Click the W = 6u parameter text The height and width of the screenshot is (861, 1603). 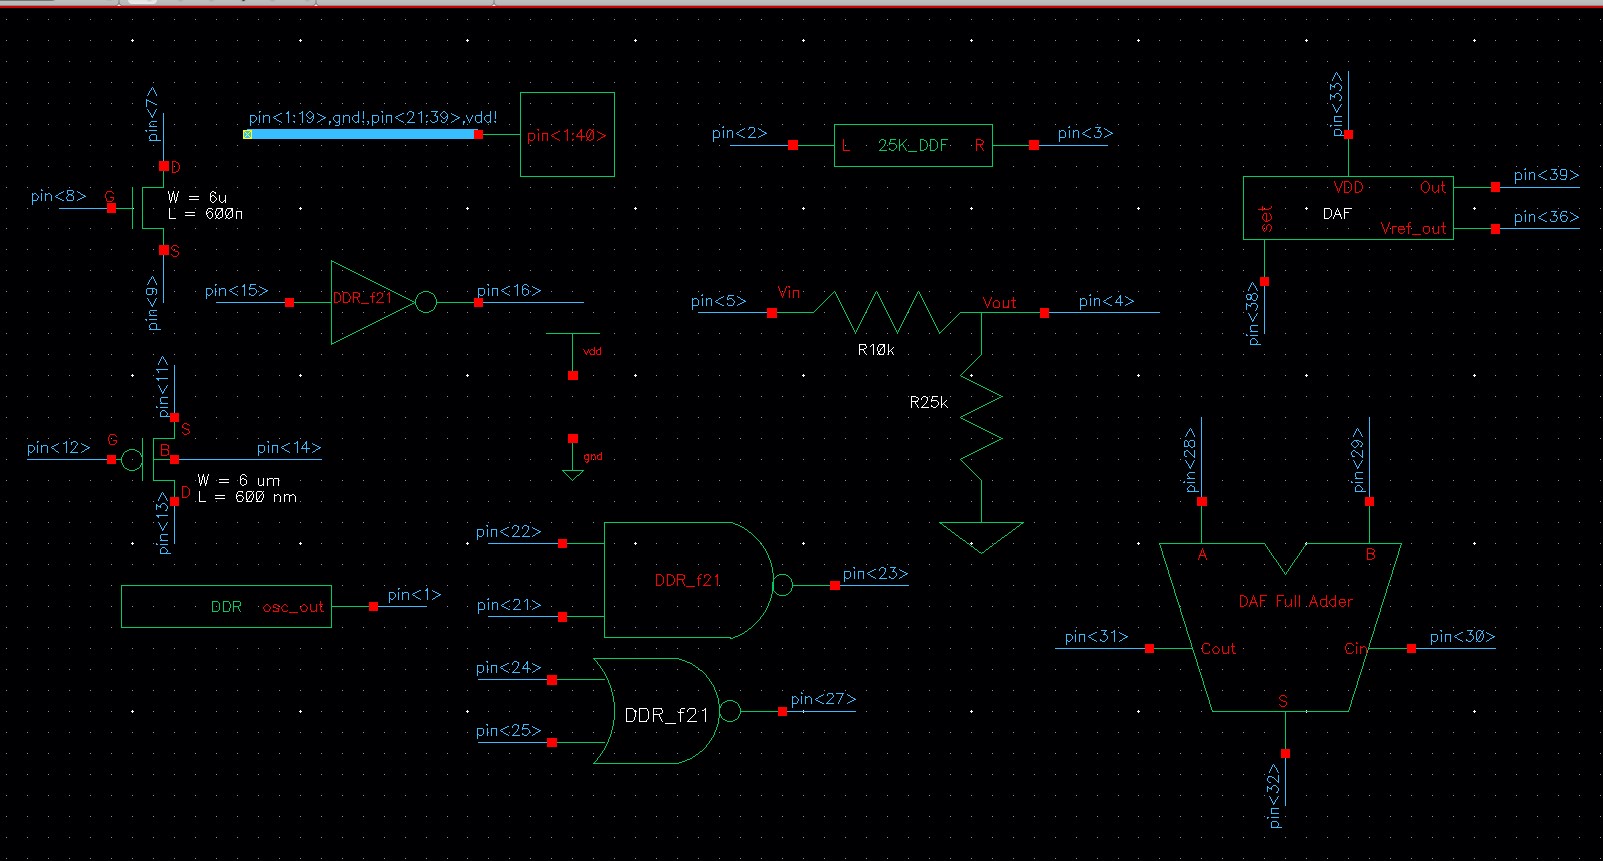(x=197, y=198)
